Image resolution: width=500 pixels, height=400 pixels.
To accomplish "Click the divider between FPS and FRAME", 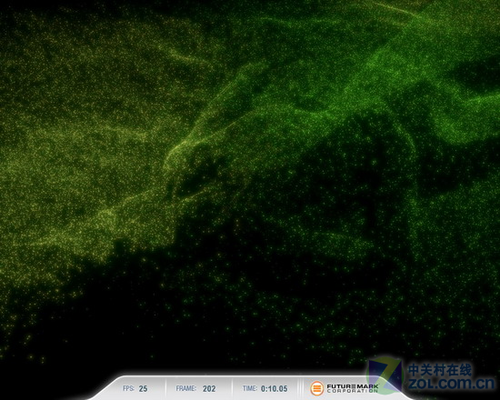I will pyautogui.click(x=165, y=388).
